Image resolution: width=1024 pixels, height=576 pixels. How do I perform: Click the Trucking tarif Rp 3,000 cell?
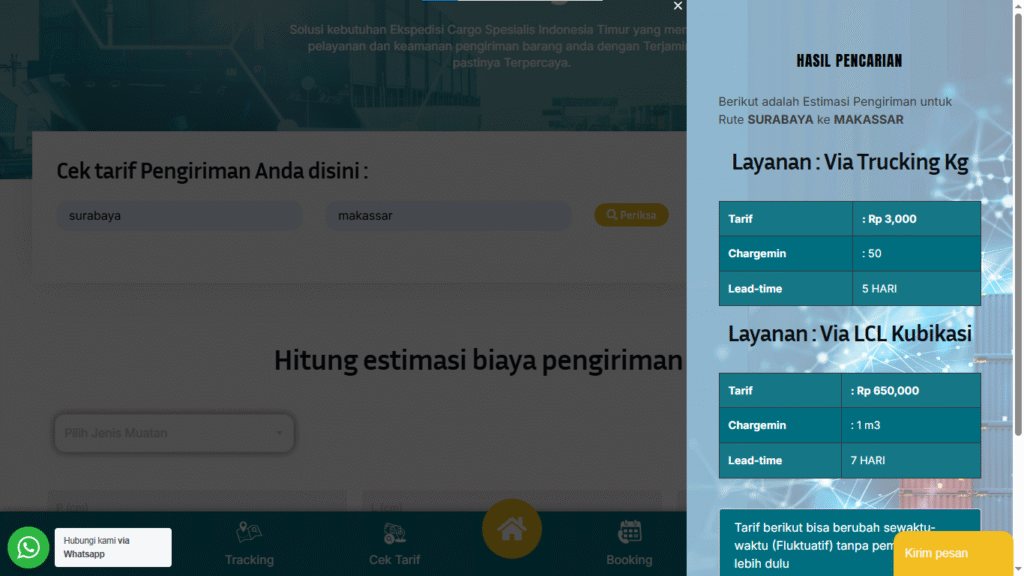click(915, 219)
